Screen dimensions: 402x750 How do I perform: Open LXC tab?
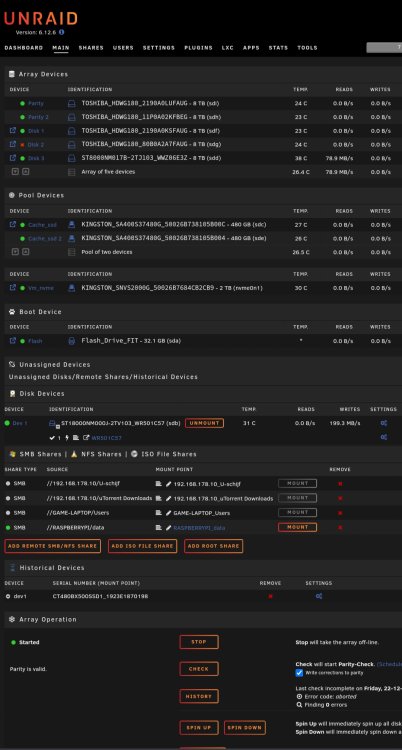tap(227, 48)
